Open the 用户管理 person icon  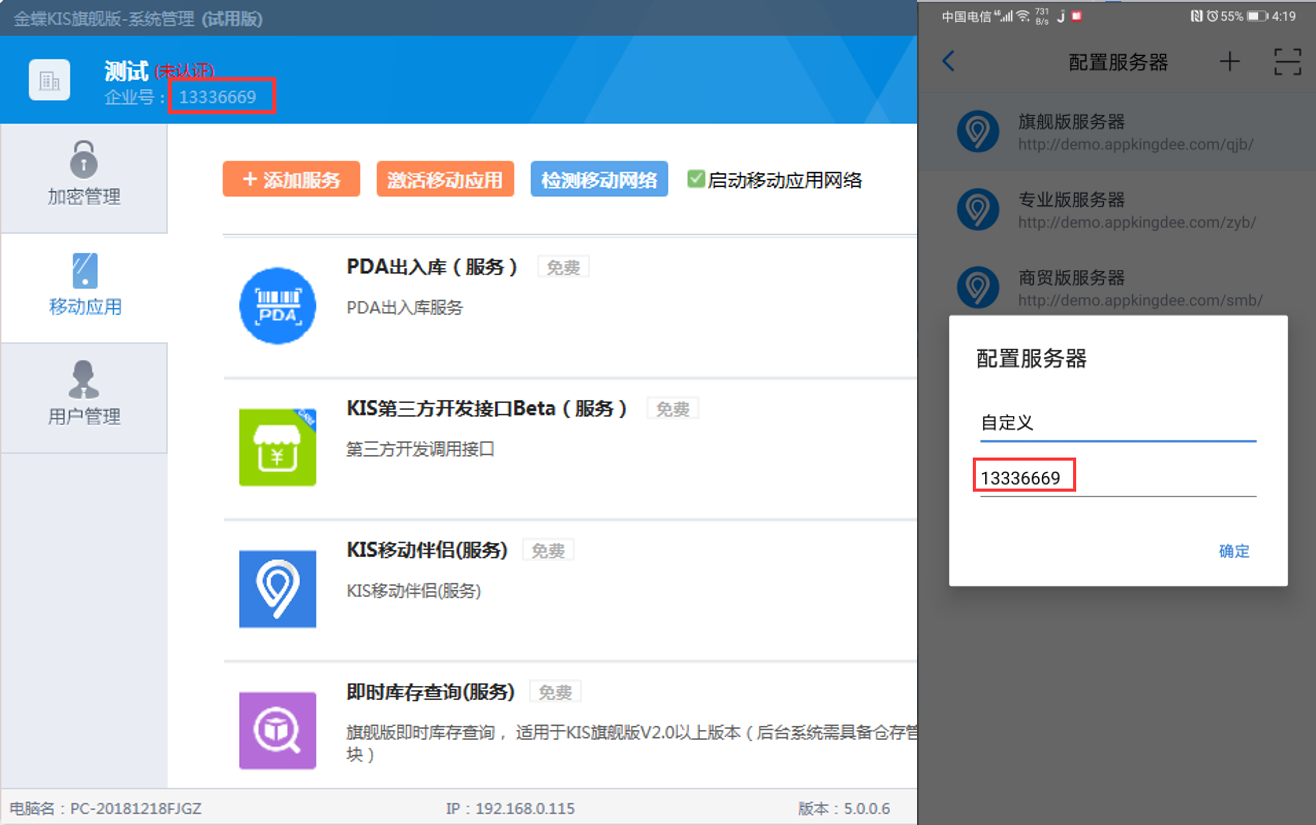click(84, 380)
